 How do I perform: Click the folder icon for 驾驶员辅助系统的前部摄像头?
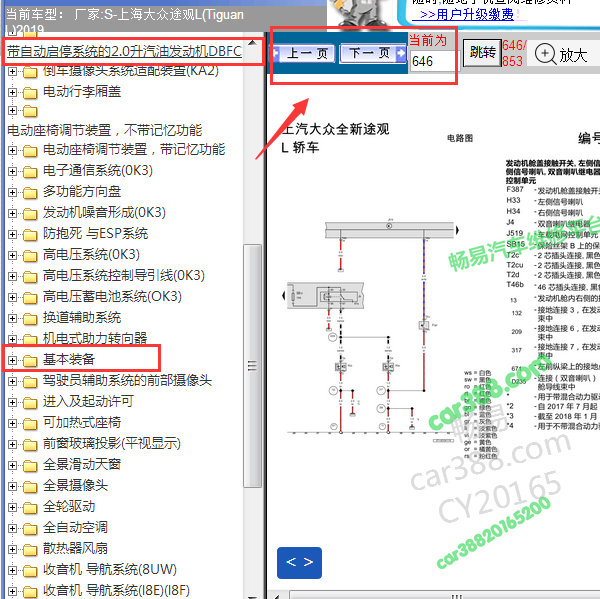tap(30, 382)
